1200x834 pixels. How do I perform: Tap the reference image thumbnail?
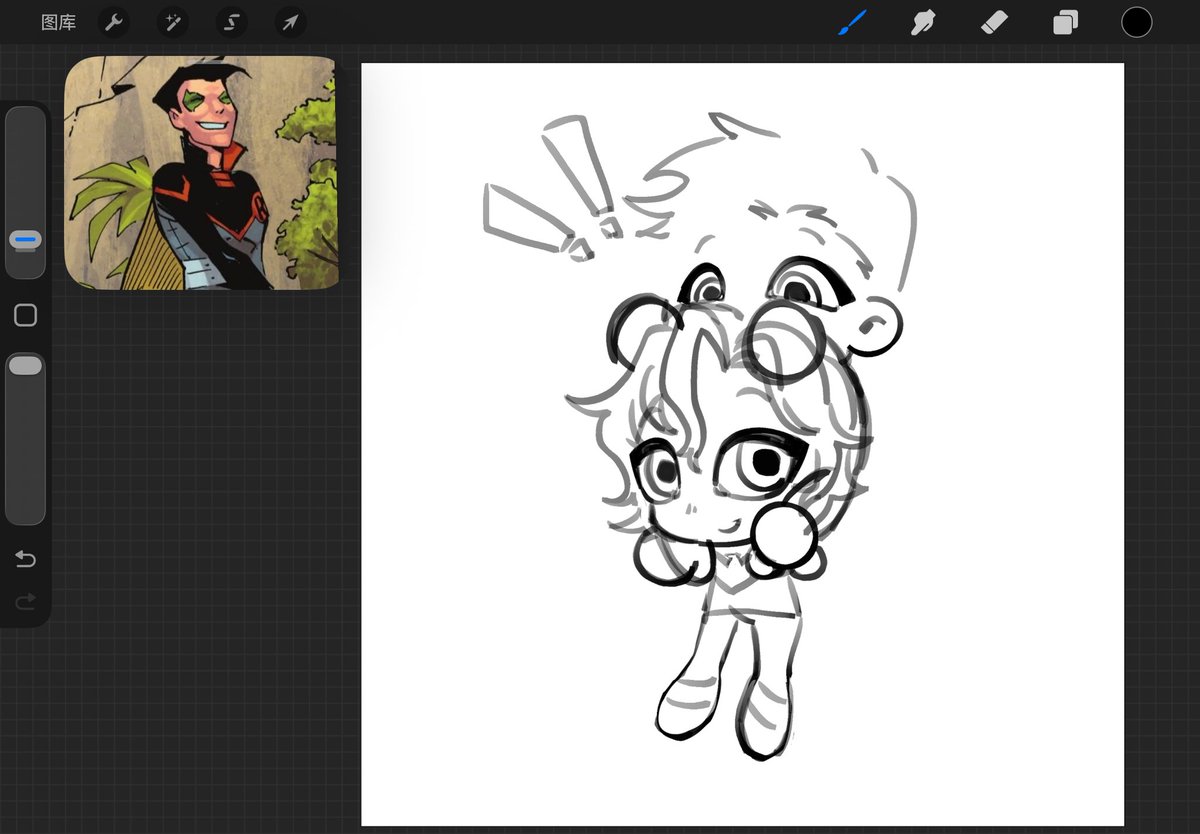pyautogui.click(x=201, y=173)
